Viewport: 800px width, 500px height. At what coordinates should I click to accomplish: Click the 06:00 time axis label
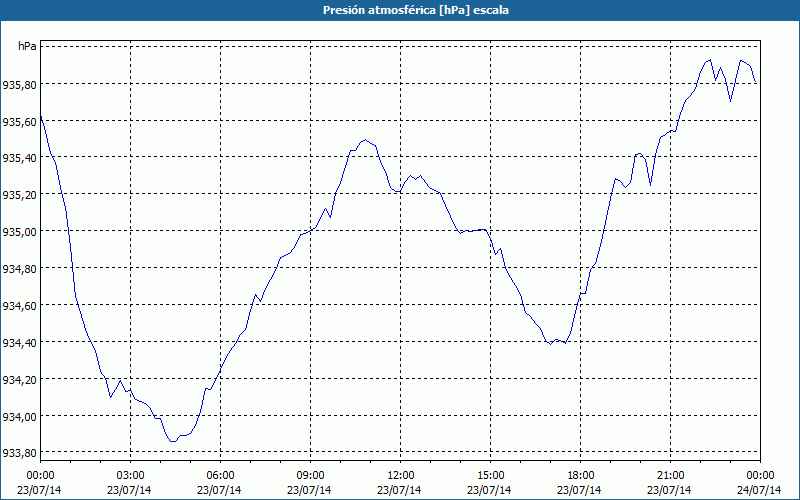coord(220,476)
